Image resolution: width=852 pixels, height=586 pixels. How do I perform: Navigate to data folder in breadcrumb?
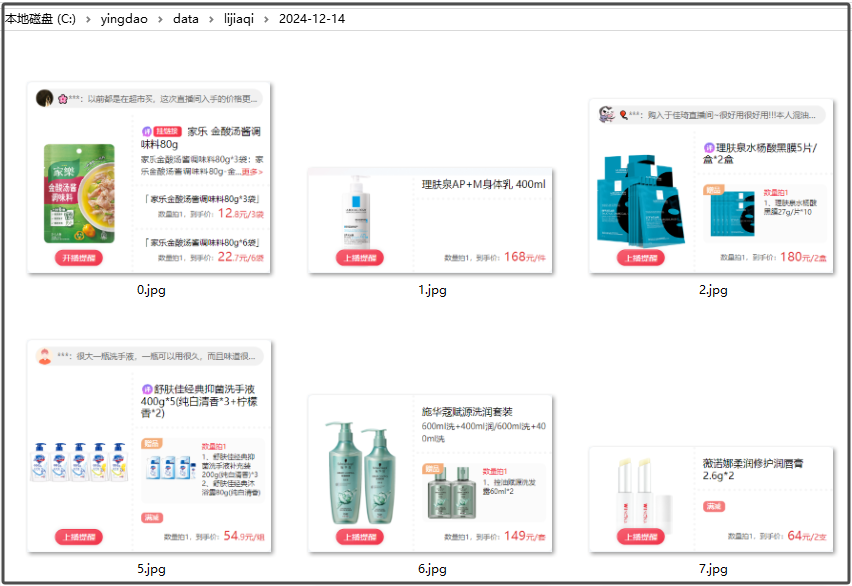pyautogui.click(x=186, y=18)
